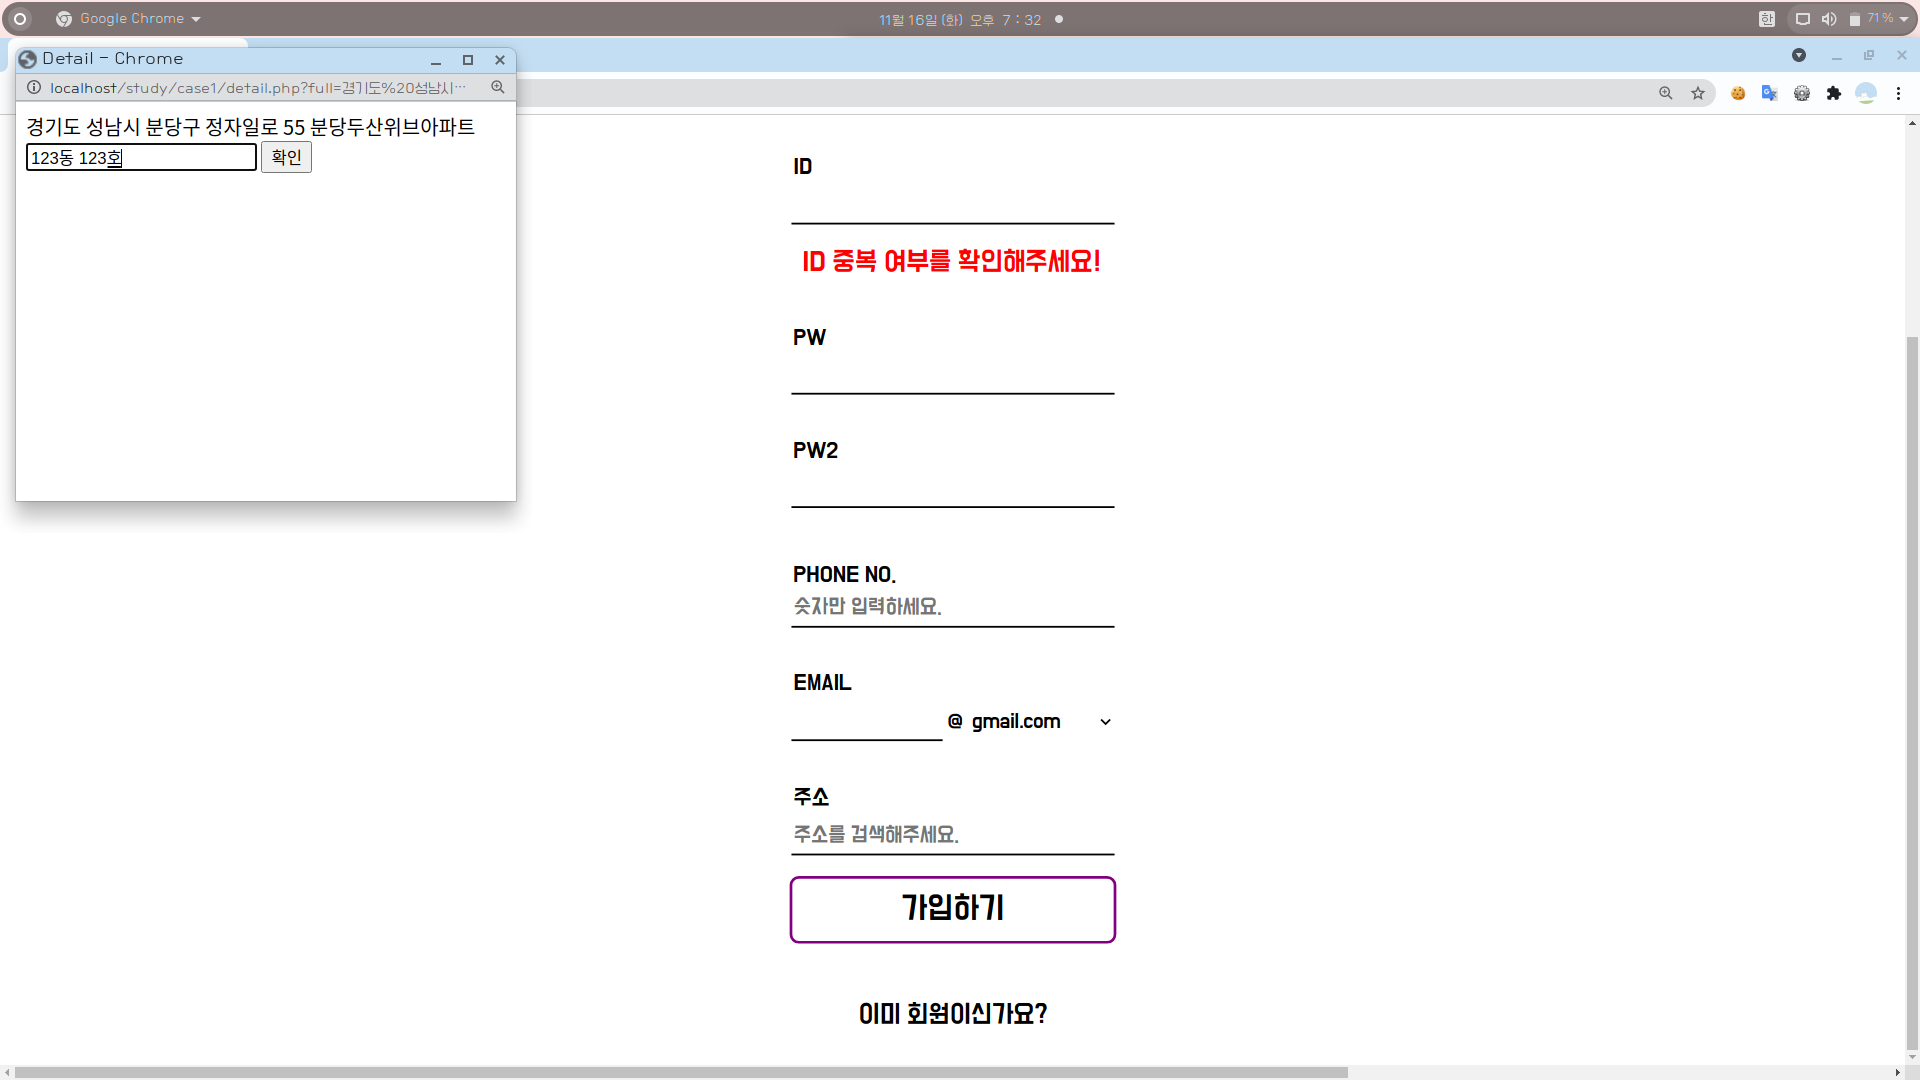Open the Google Chrome app menu in the top bar
1920x1080 pixels.
point(130,19)
